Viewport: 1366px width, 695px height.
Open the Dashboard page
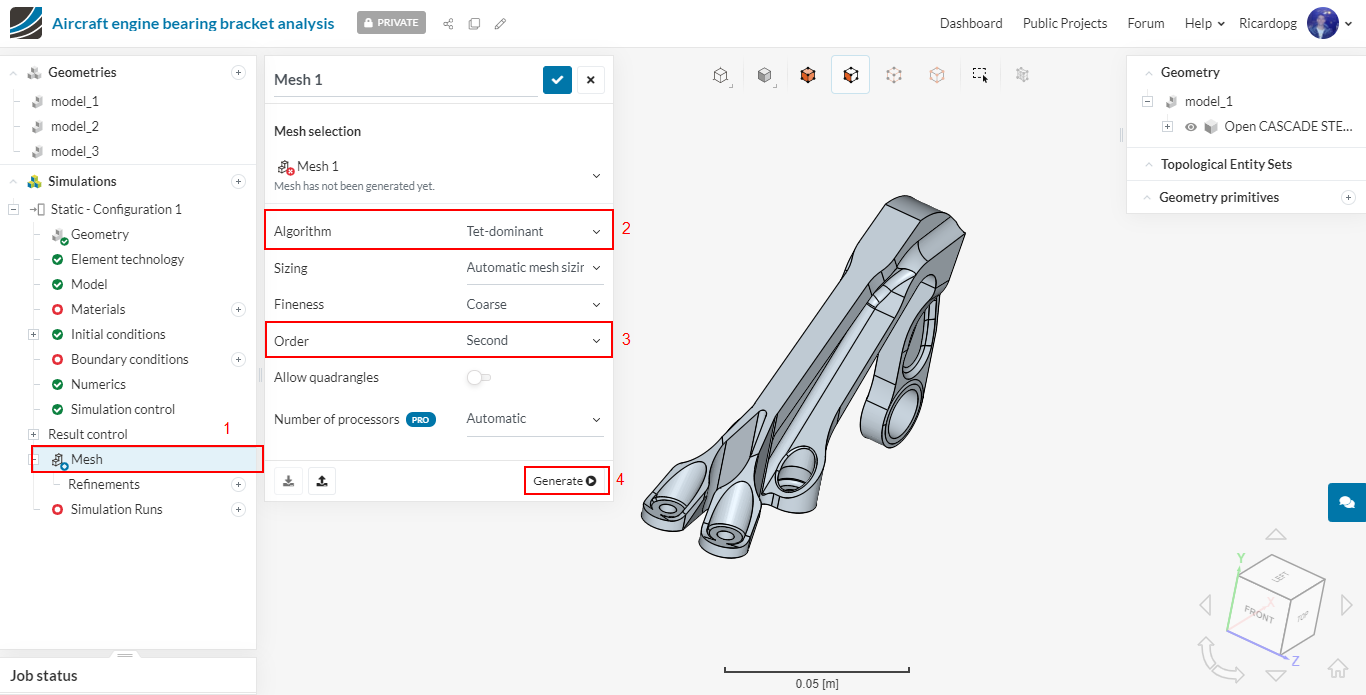[970, 23]
